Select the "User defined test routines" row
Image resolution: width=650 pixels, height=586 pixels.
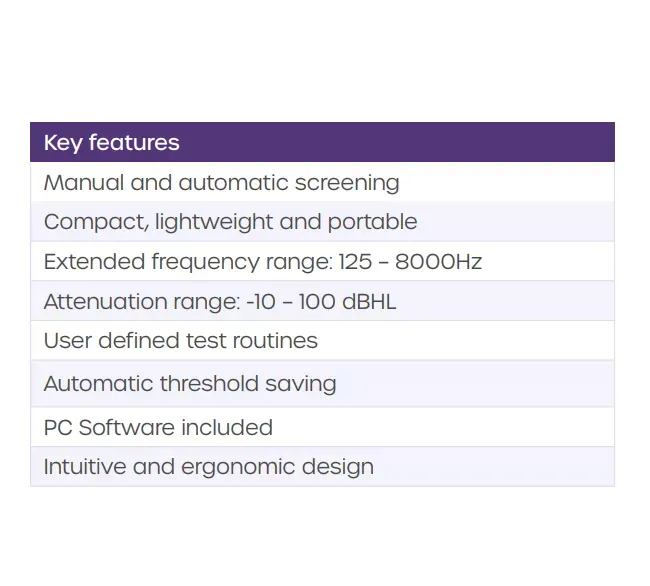pos(181,341)
